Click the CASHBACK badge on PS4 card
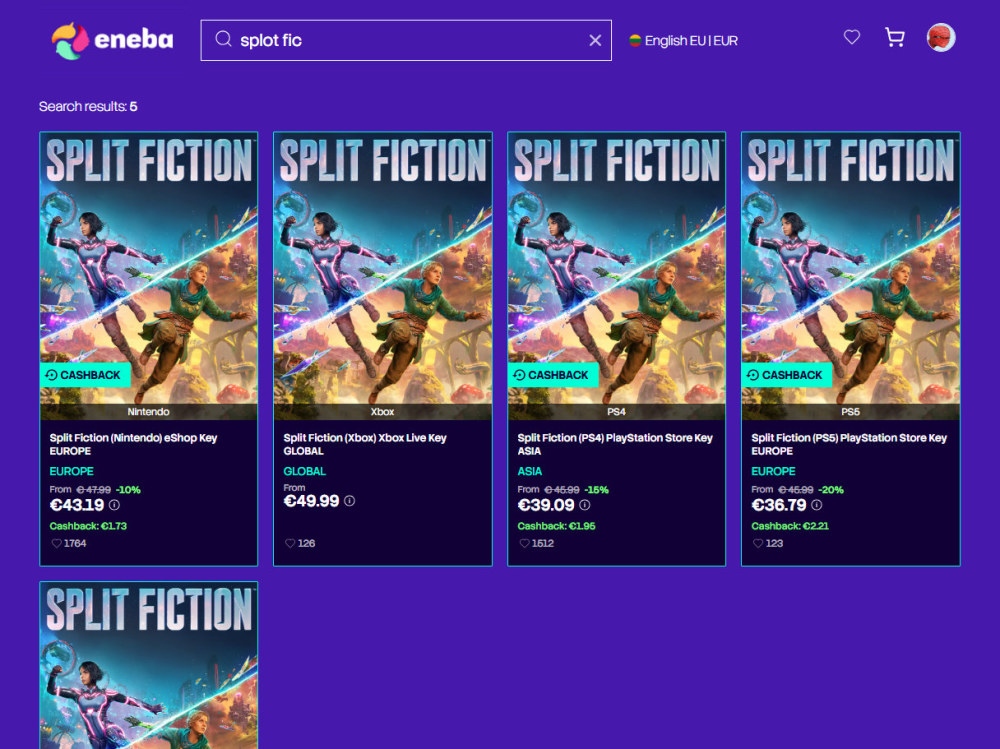Viewport: 1000px width, 749px height. 553,375
